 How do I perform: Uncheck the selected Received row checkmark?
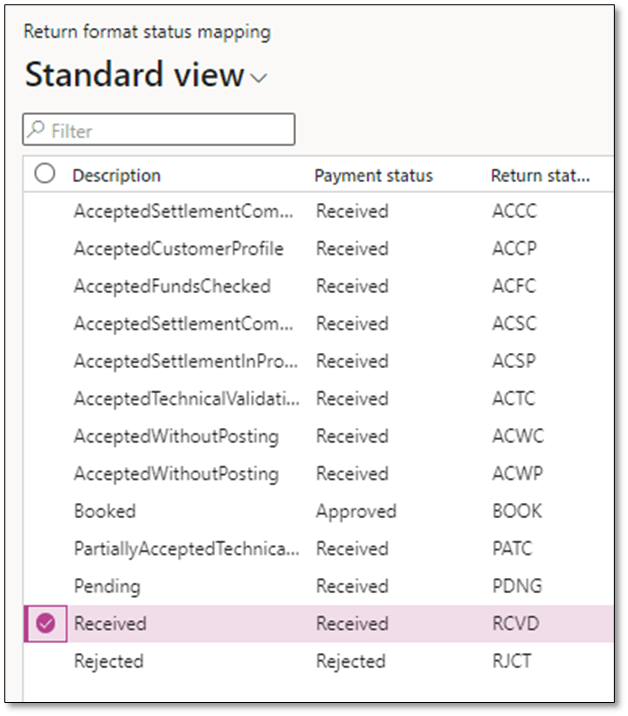pyautogui.click(x=45, y=623)
